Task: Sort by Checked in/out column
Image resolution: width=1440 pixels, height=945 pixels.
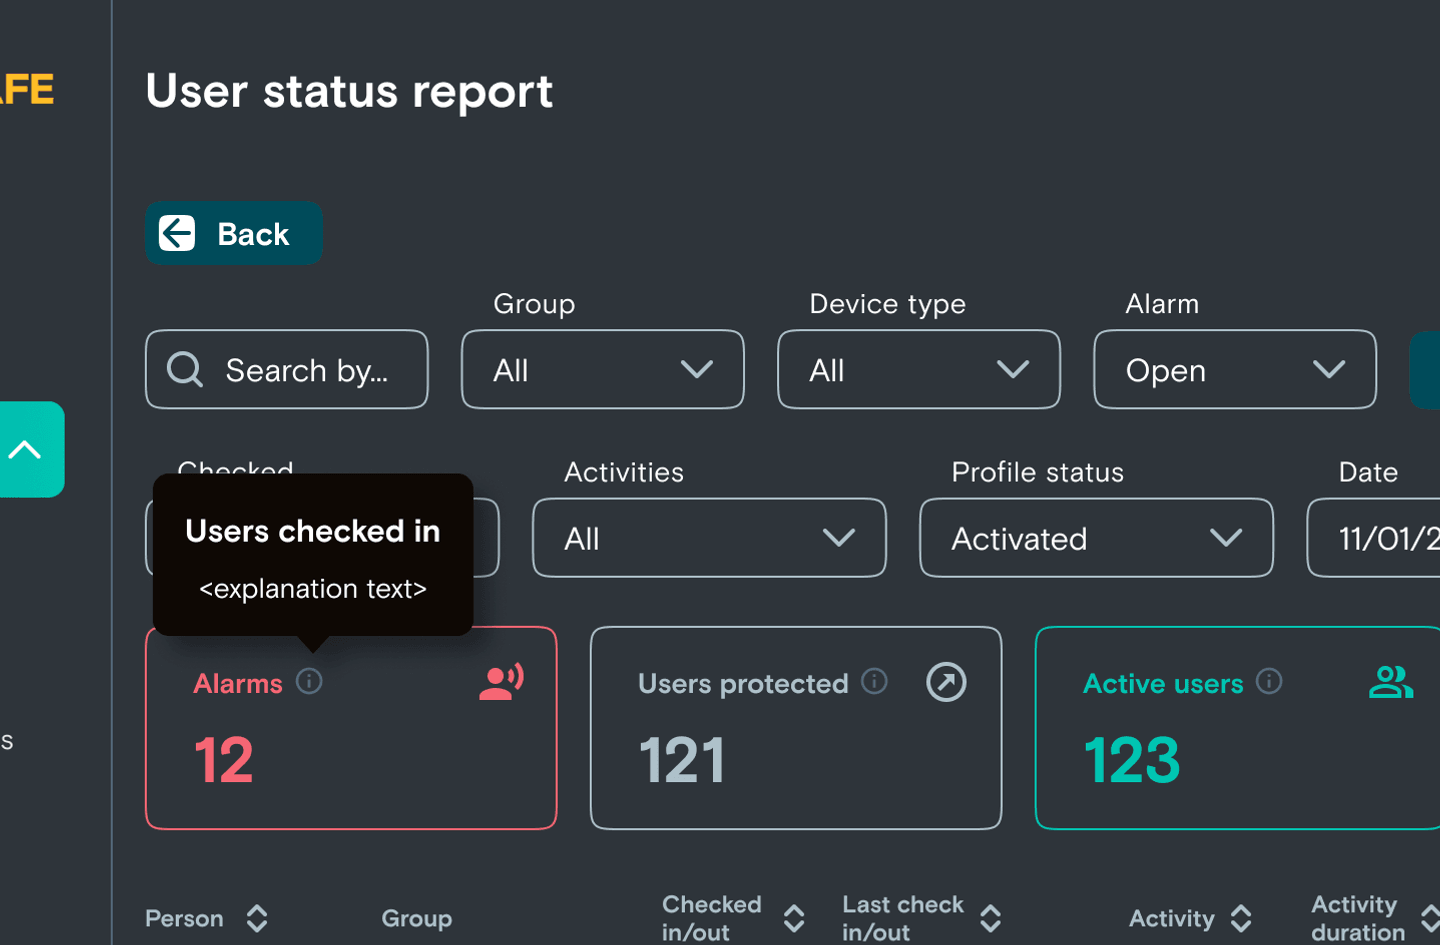Action: point(794,918)
